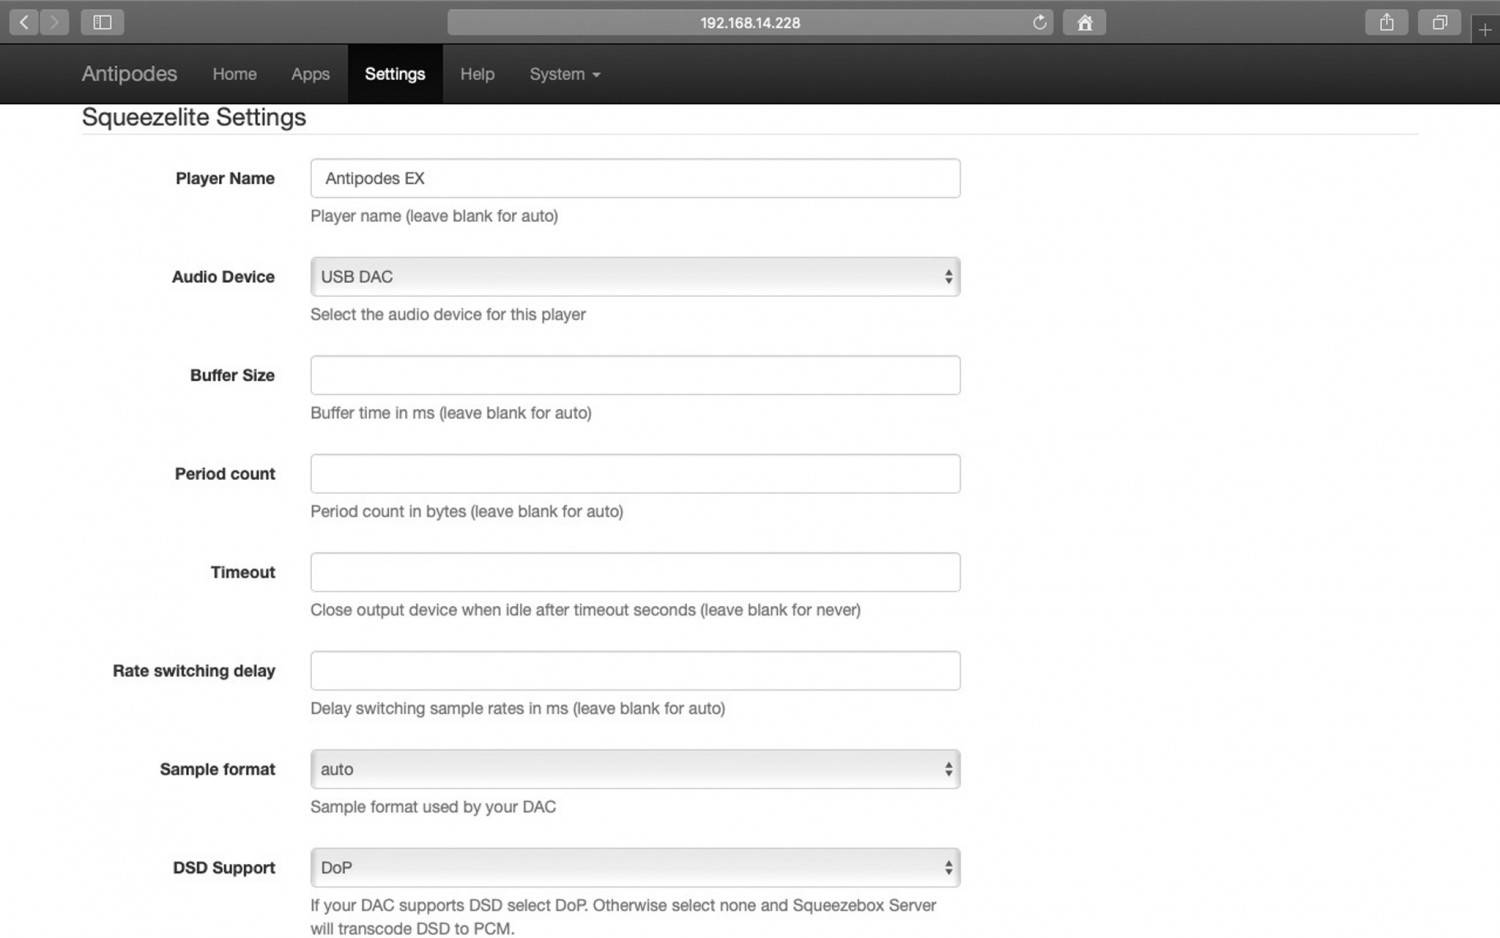Click the home icon in browser toolbar

pyautogui.click(x=1085, y=22)
